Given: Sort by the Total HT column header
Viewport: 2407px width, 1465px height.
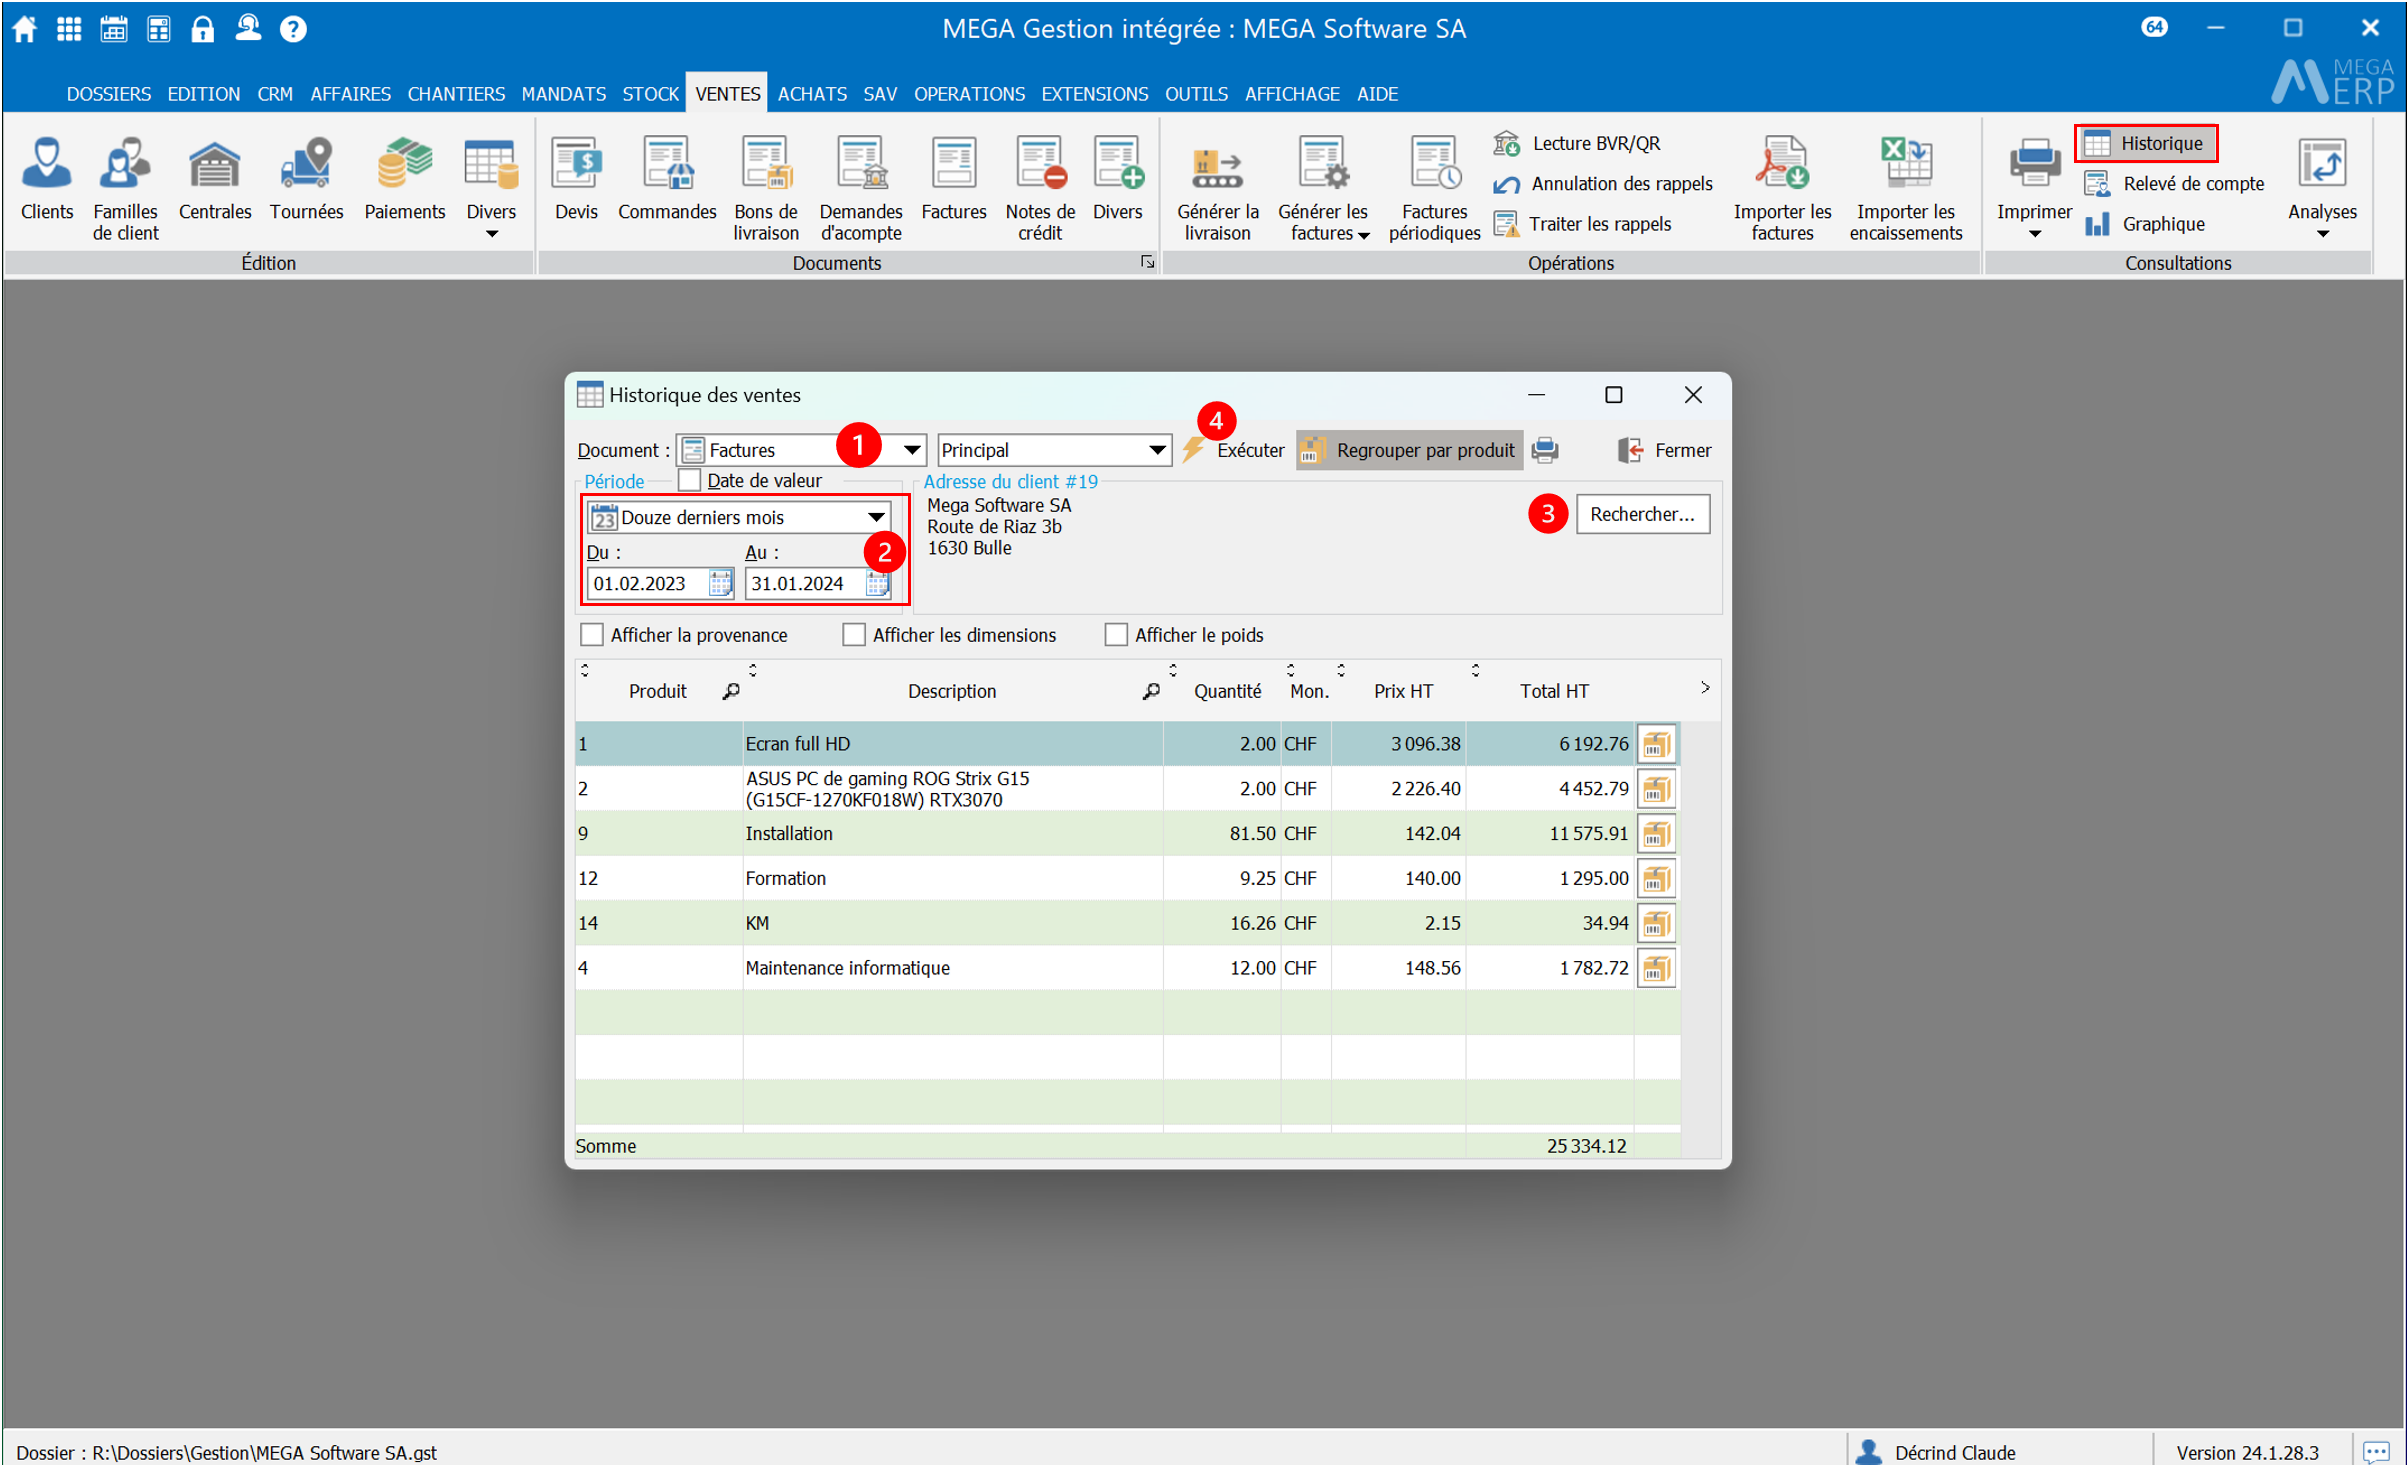Looking at the screenshot, I should point(1554,691).
